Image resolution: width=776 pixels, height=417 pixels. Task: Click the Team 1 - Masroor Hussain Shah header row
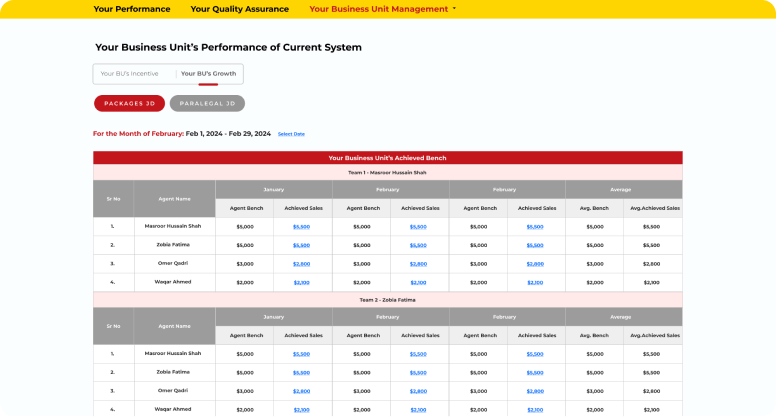click(387, 172)
